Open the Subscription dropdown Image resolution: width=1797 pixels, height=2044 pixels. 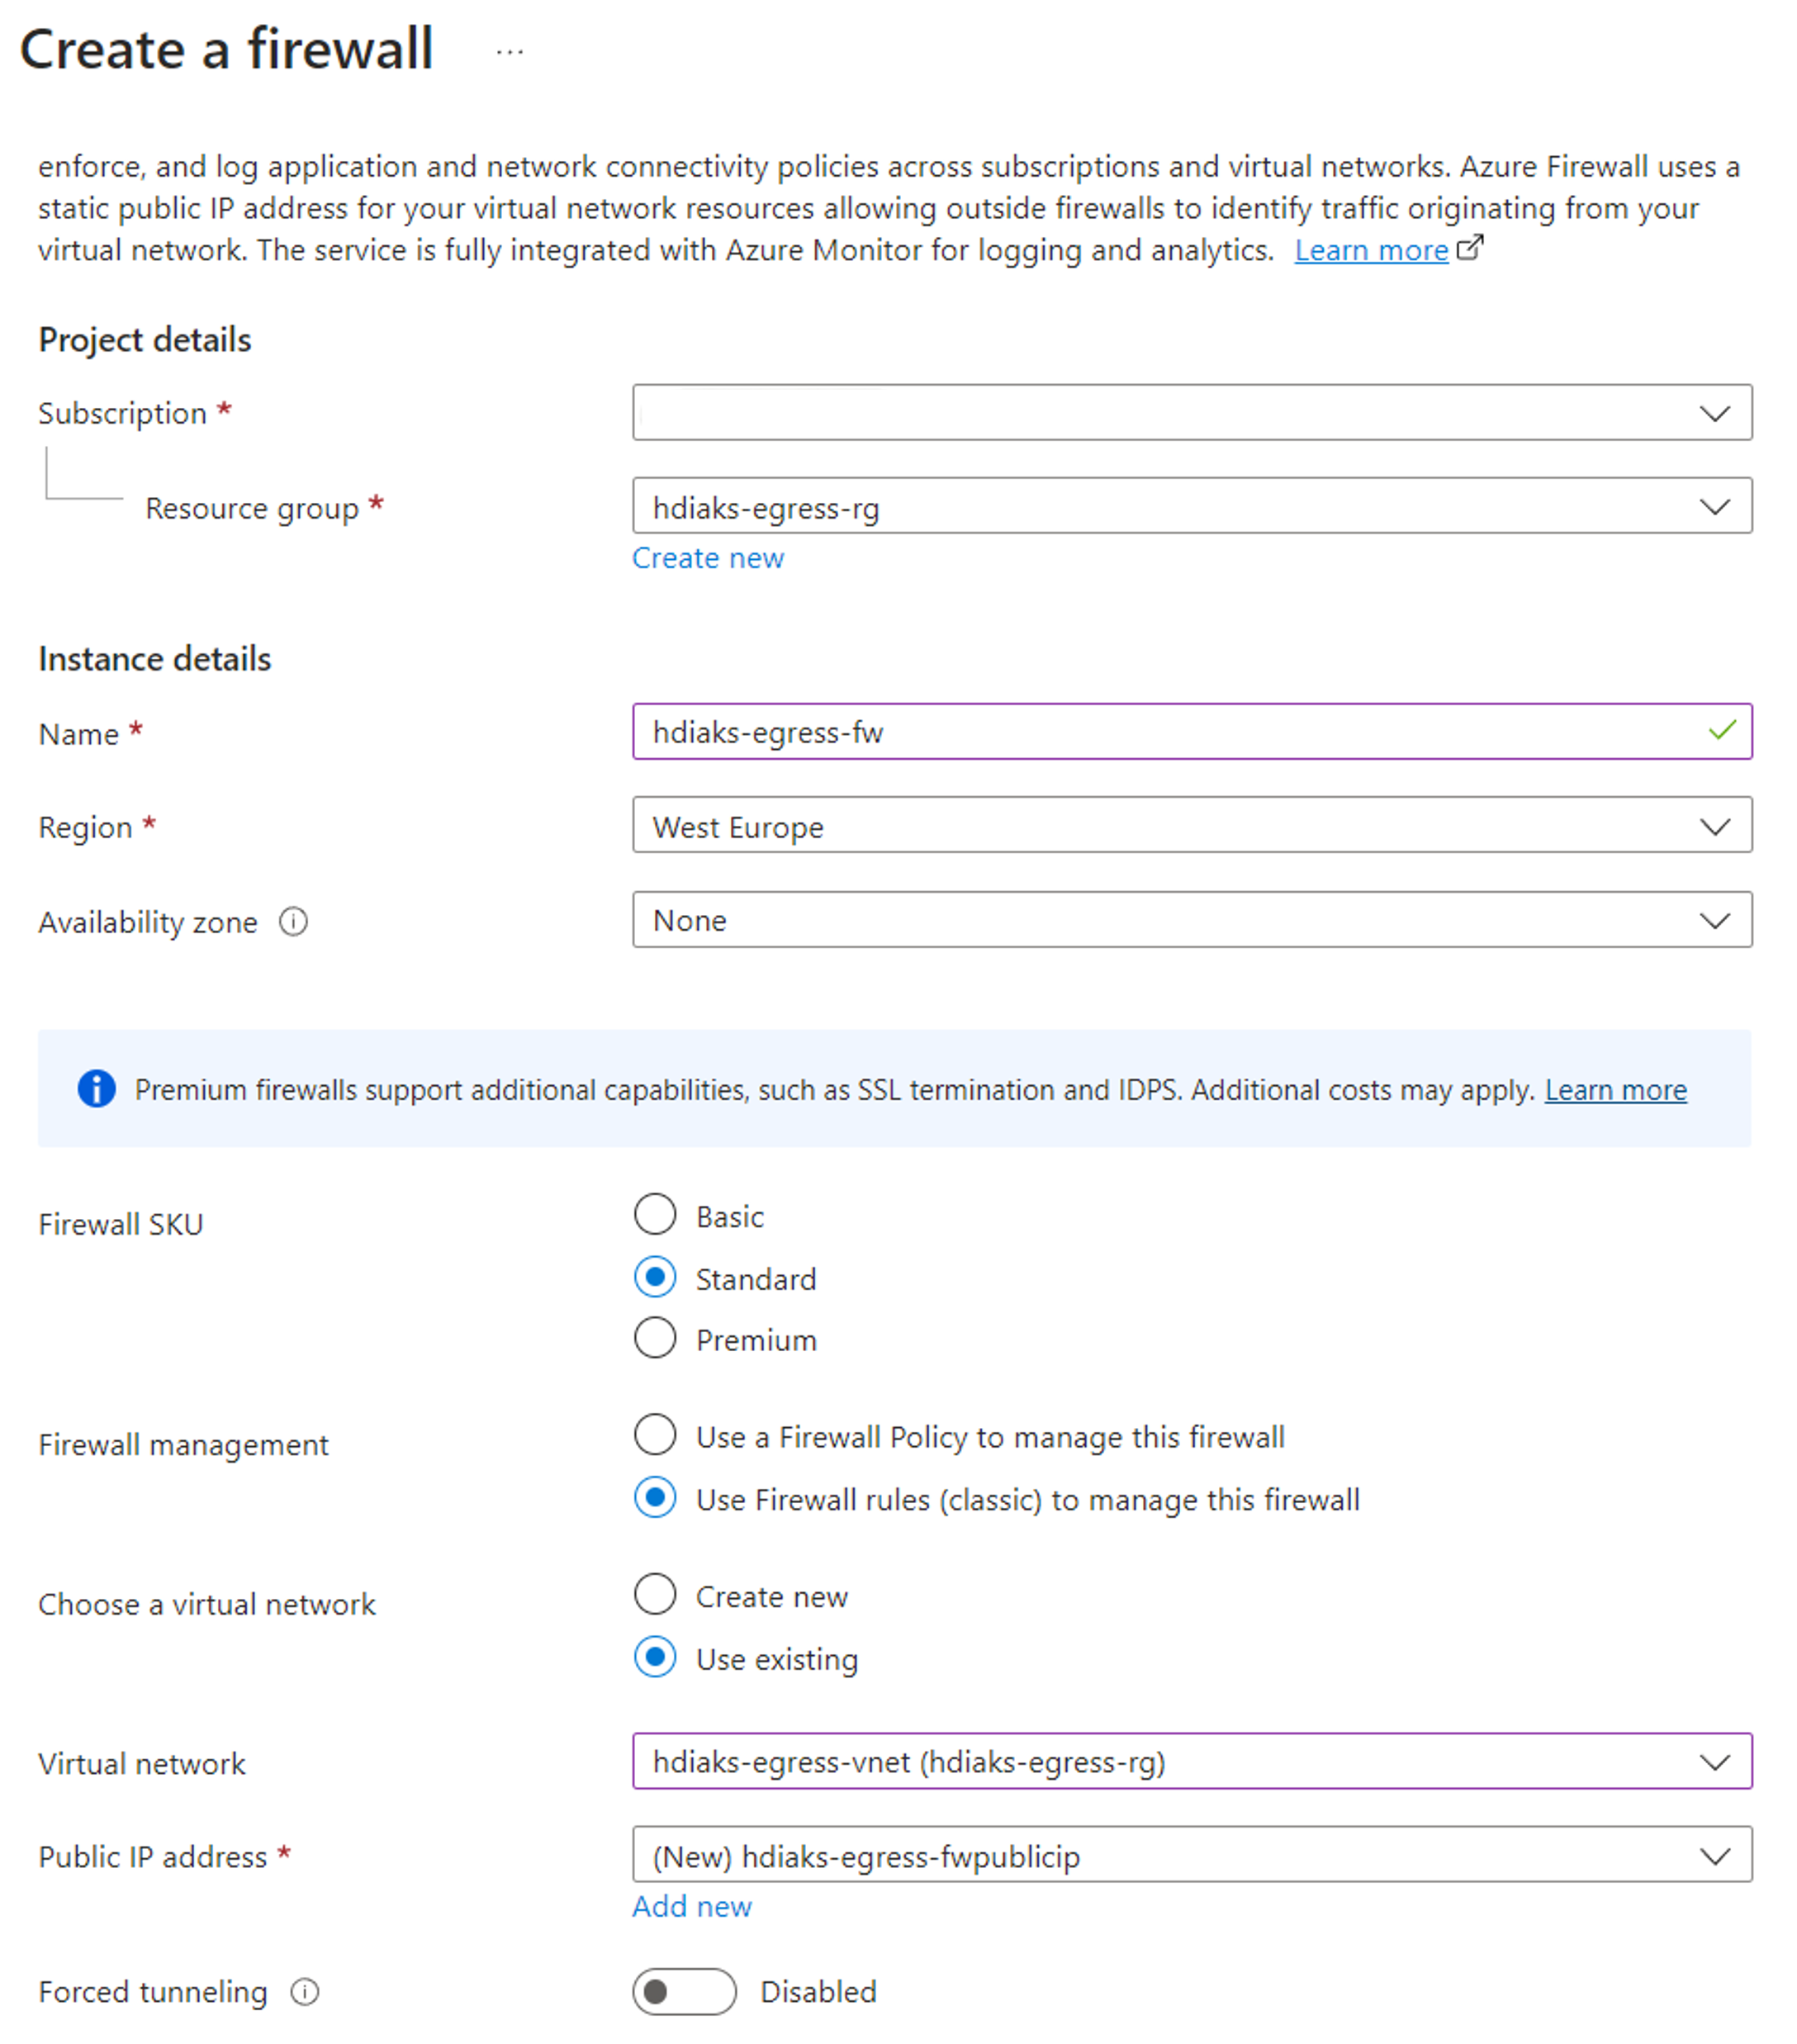tap(1192, 412)
